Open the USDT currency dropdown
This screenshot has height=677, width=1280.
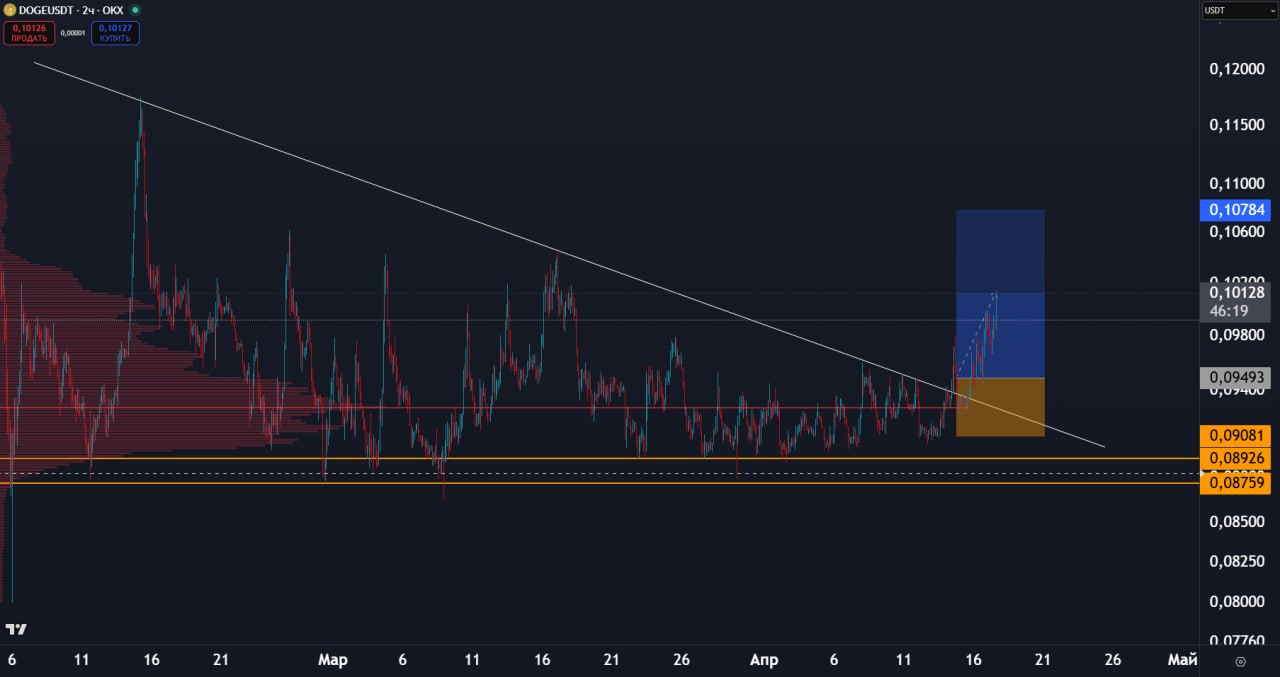[x=1239, y=10]
